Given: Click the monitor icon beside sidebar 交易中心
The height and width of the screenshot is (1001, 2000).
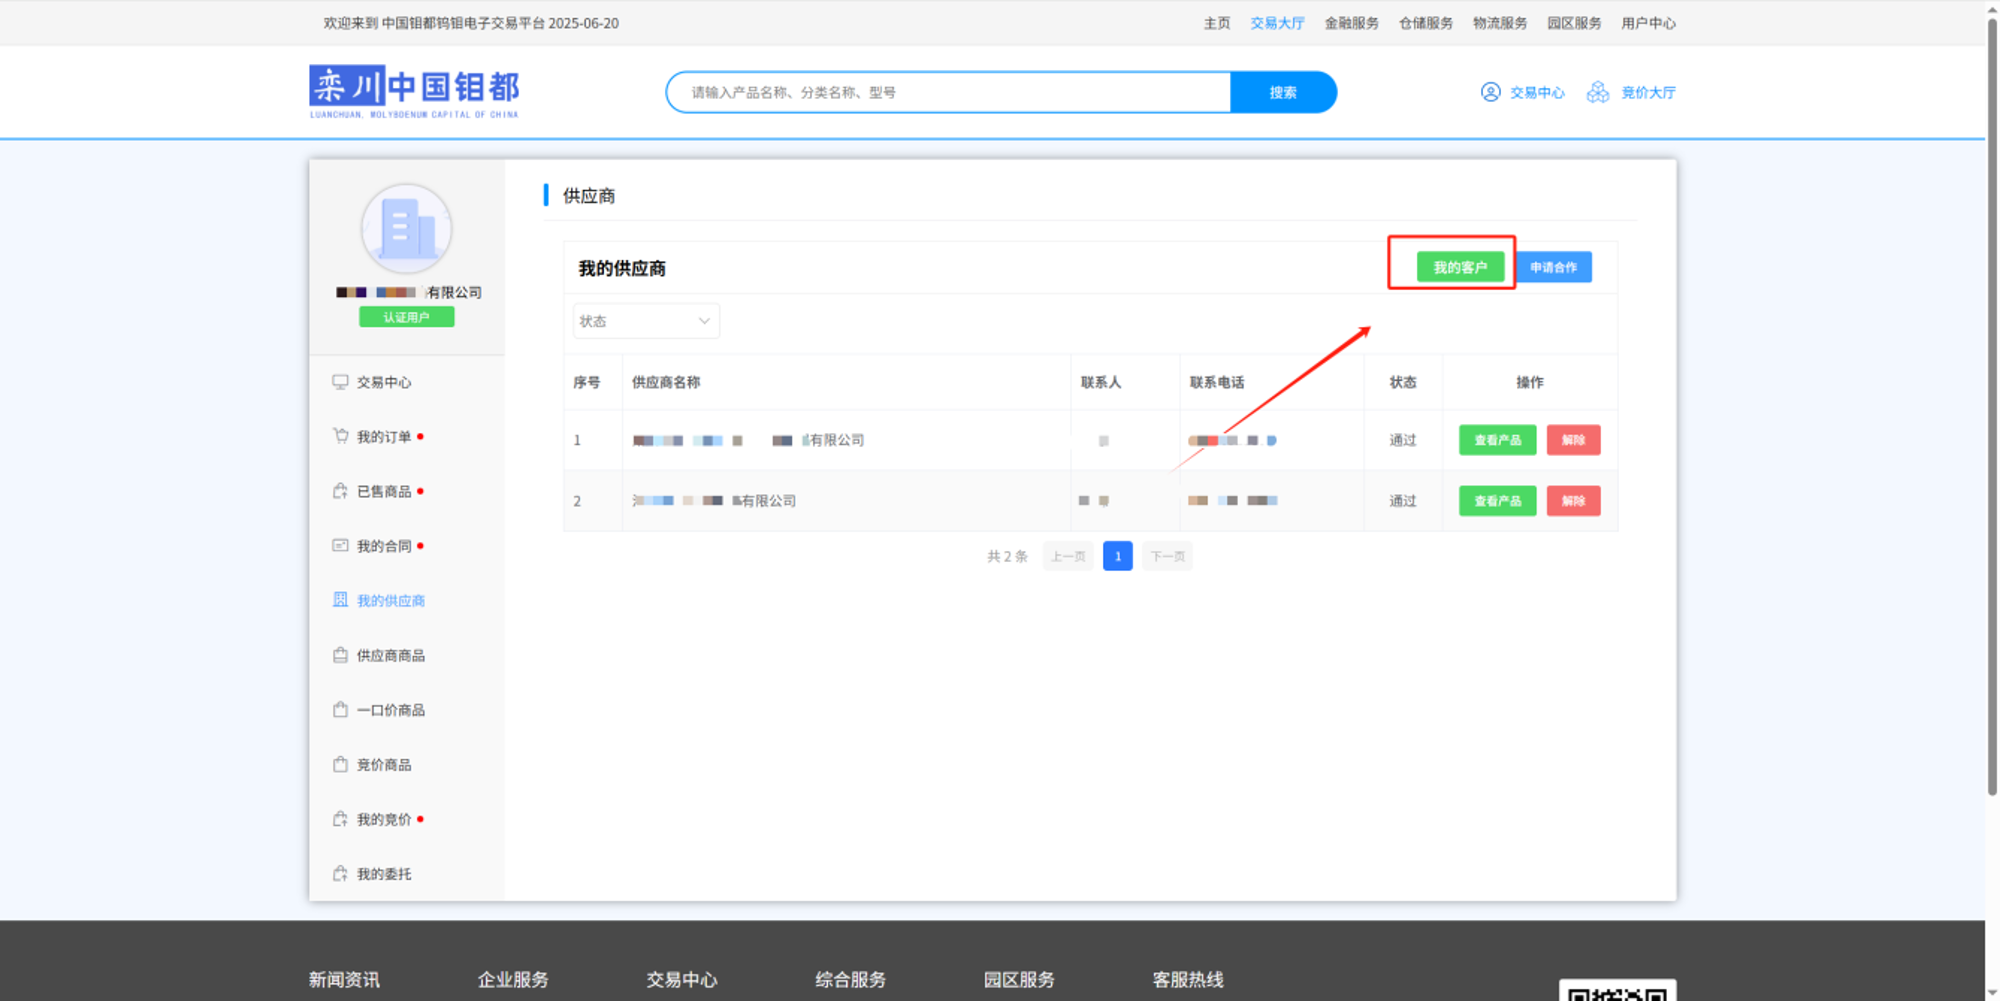Looking at the screenshot, I should click(340, 382).
